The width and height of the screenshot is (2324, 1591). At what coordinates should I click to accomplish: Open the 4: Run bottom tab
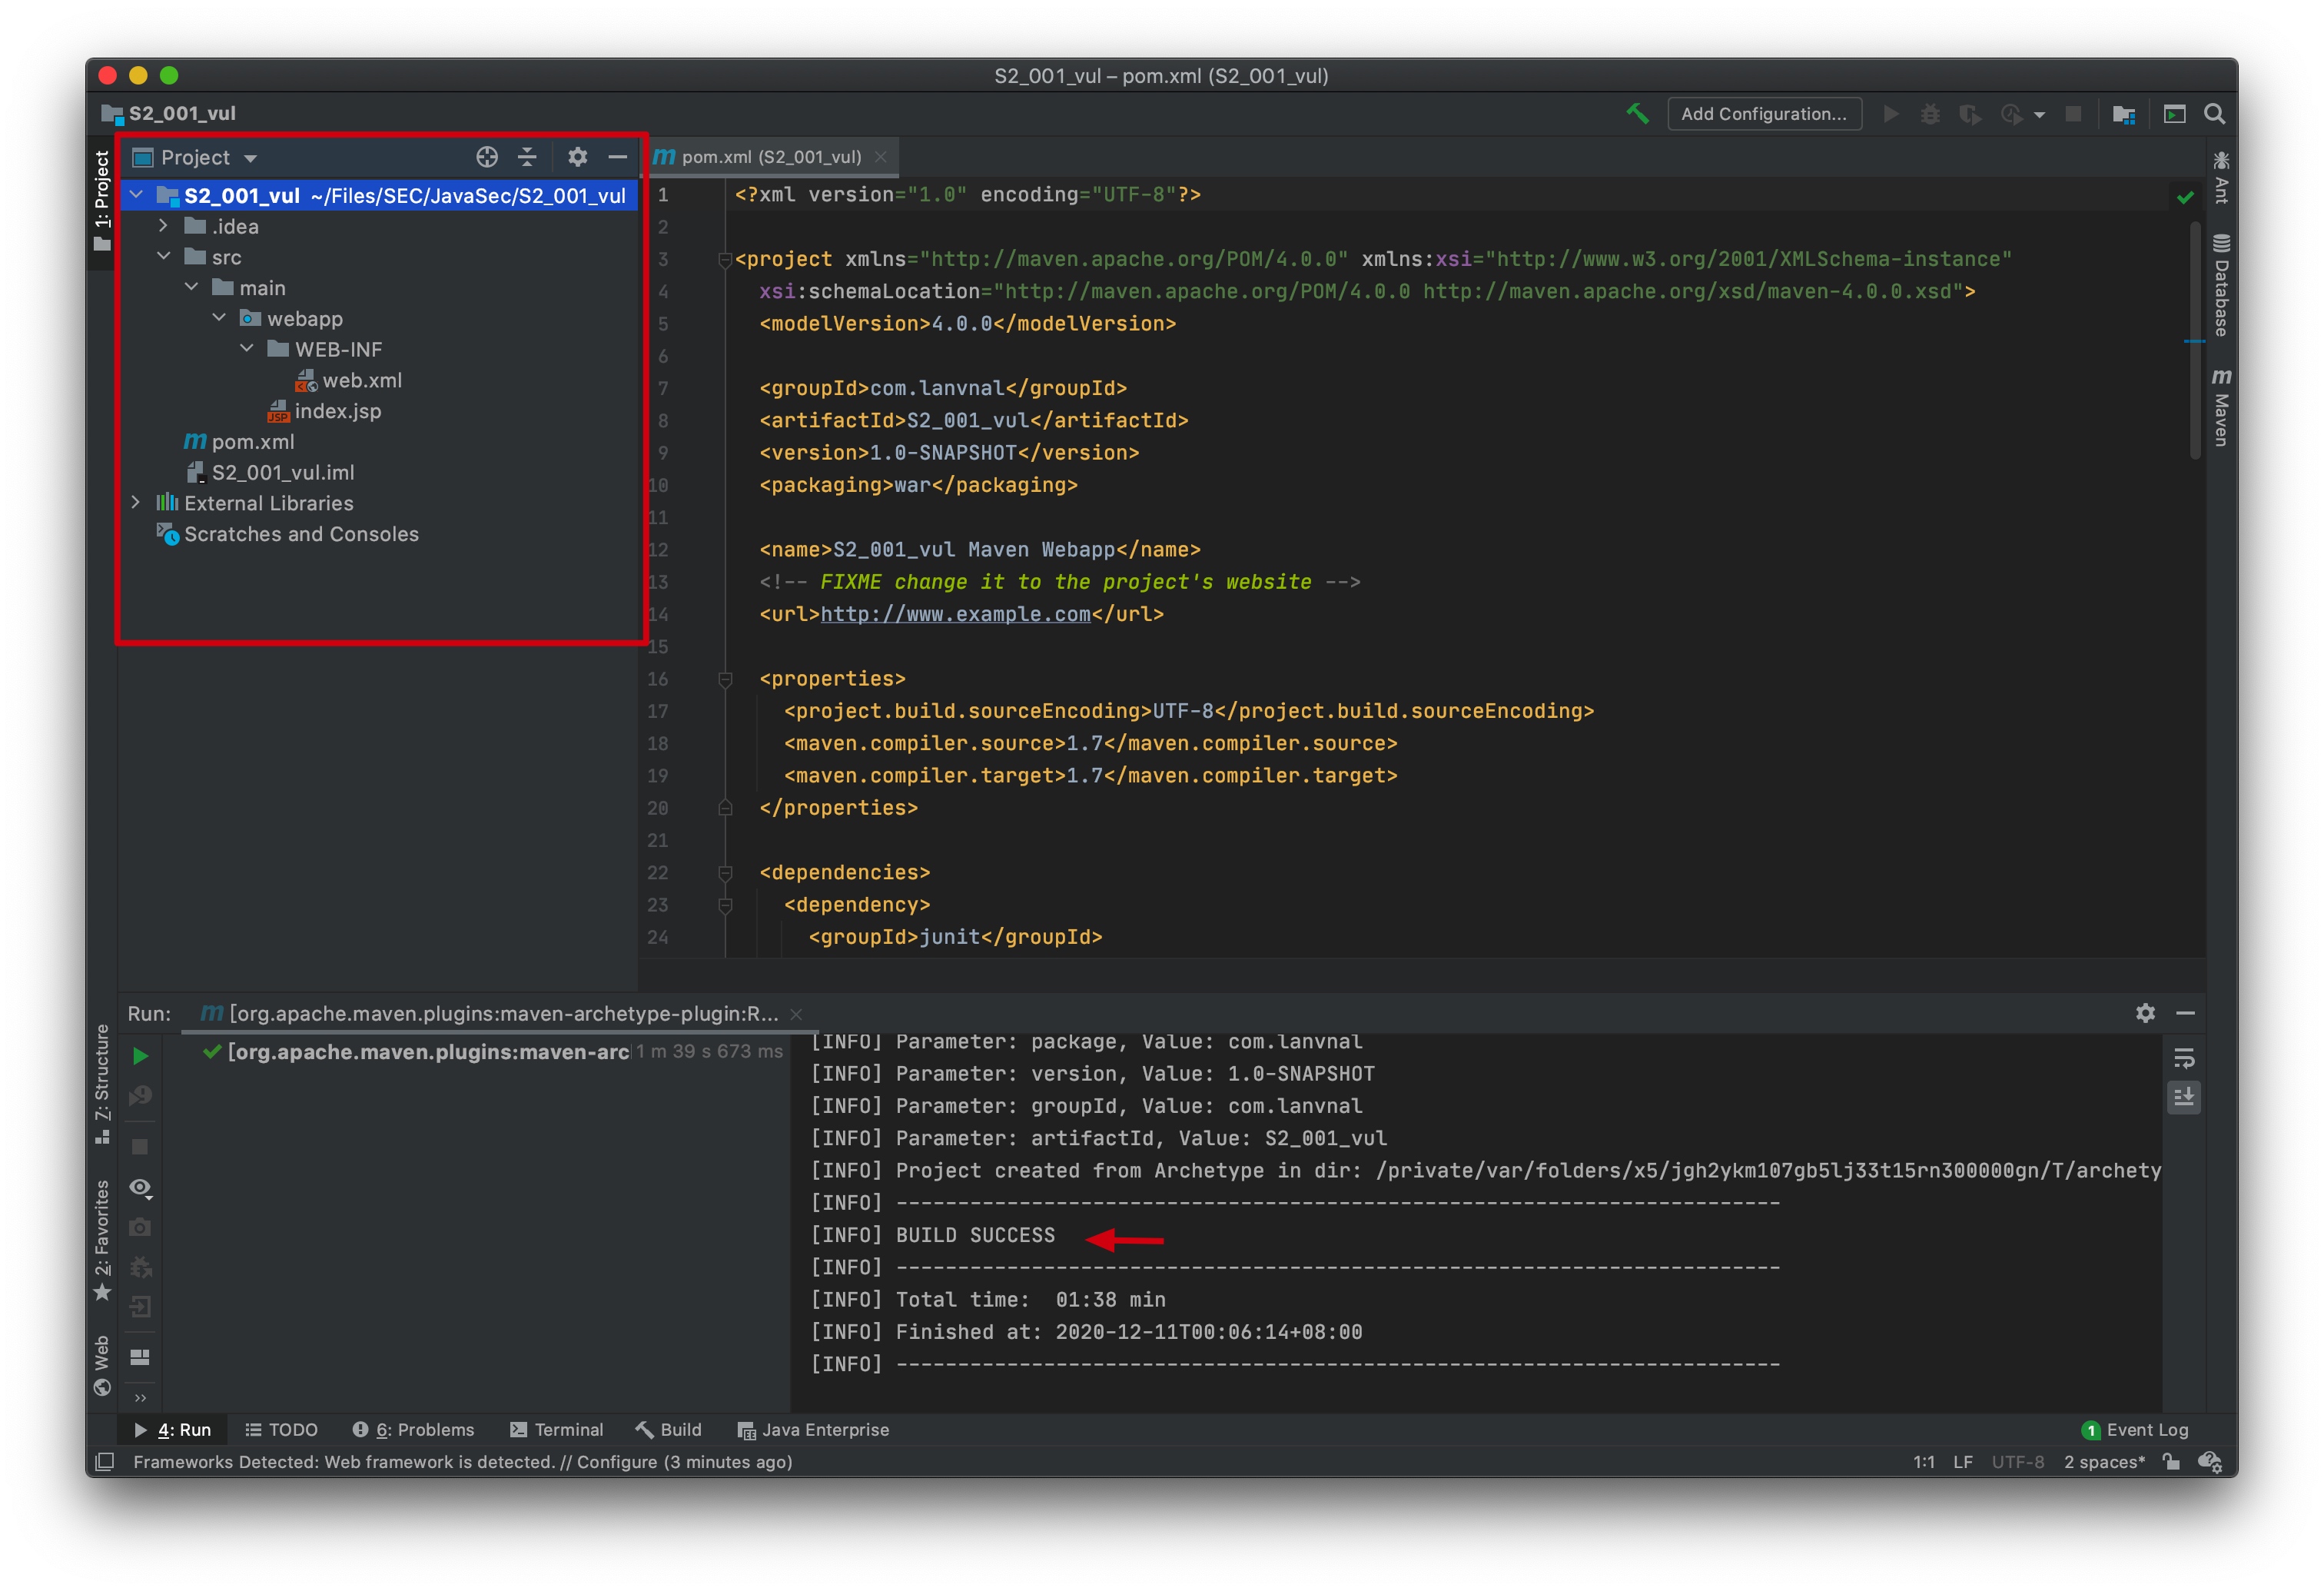[x=172, y=1430]
